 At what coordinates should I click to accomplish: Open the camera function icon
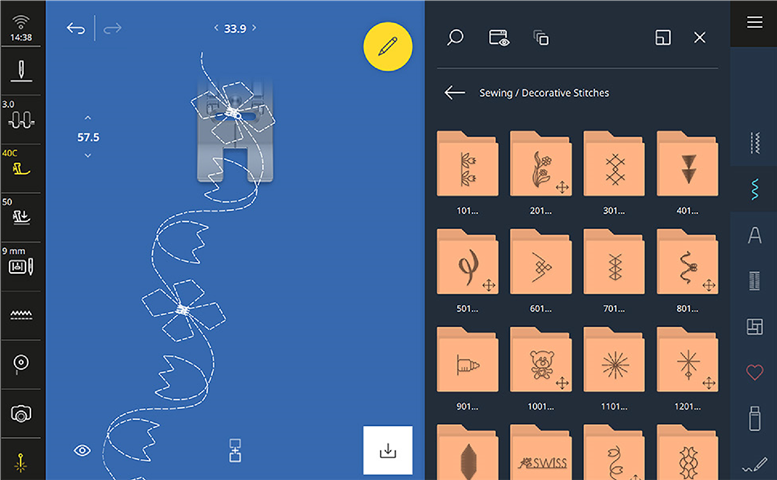pos(21,413)
